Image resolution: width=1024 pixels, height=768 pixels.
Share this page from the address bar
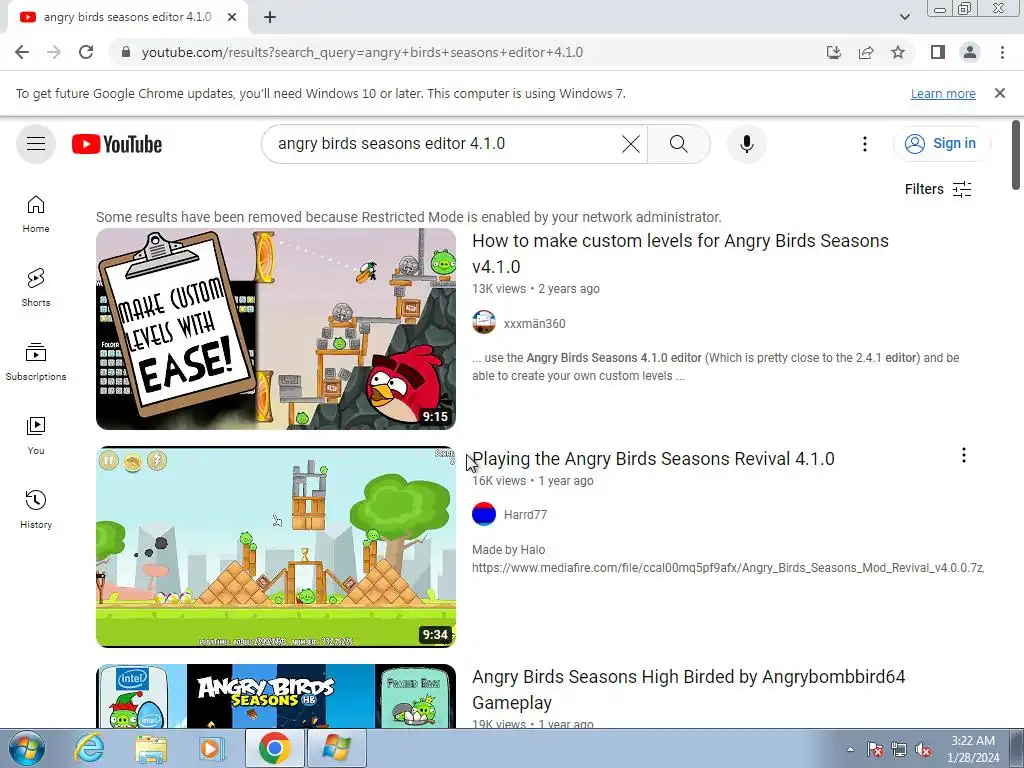tap(866, 52)
